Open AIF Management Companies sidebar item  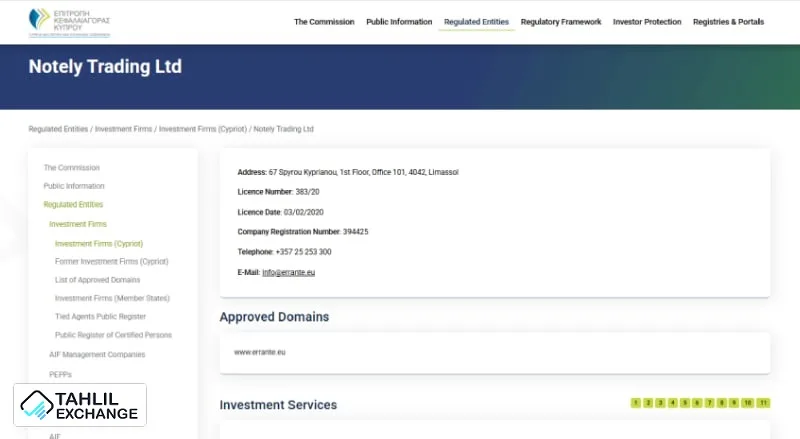click(97, 354)
